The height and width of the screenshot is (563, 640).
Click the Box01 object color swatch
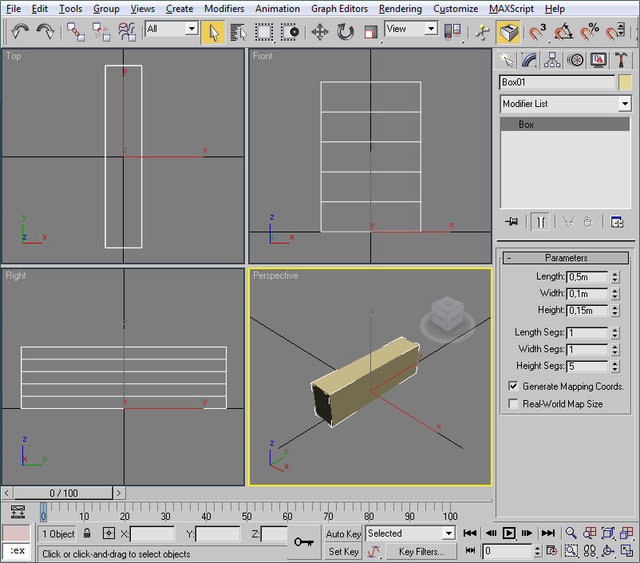tap(625, 82)
